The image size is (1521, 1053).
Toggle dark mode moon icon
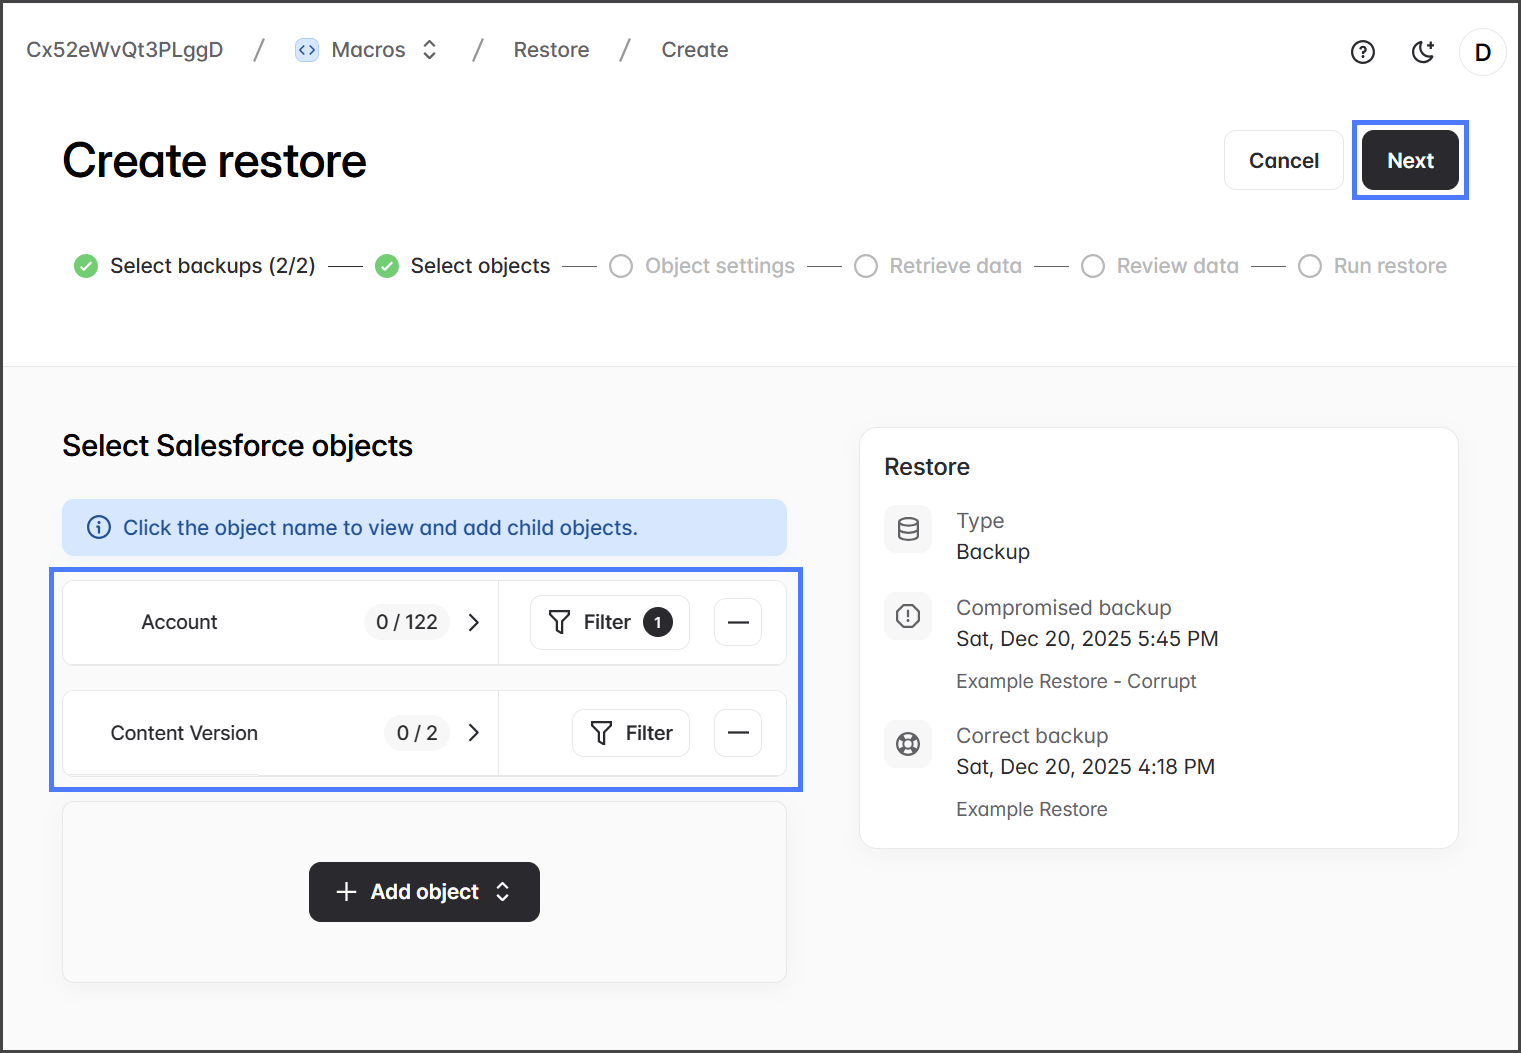(1422, 52)
